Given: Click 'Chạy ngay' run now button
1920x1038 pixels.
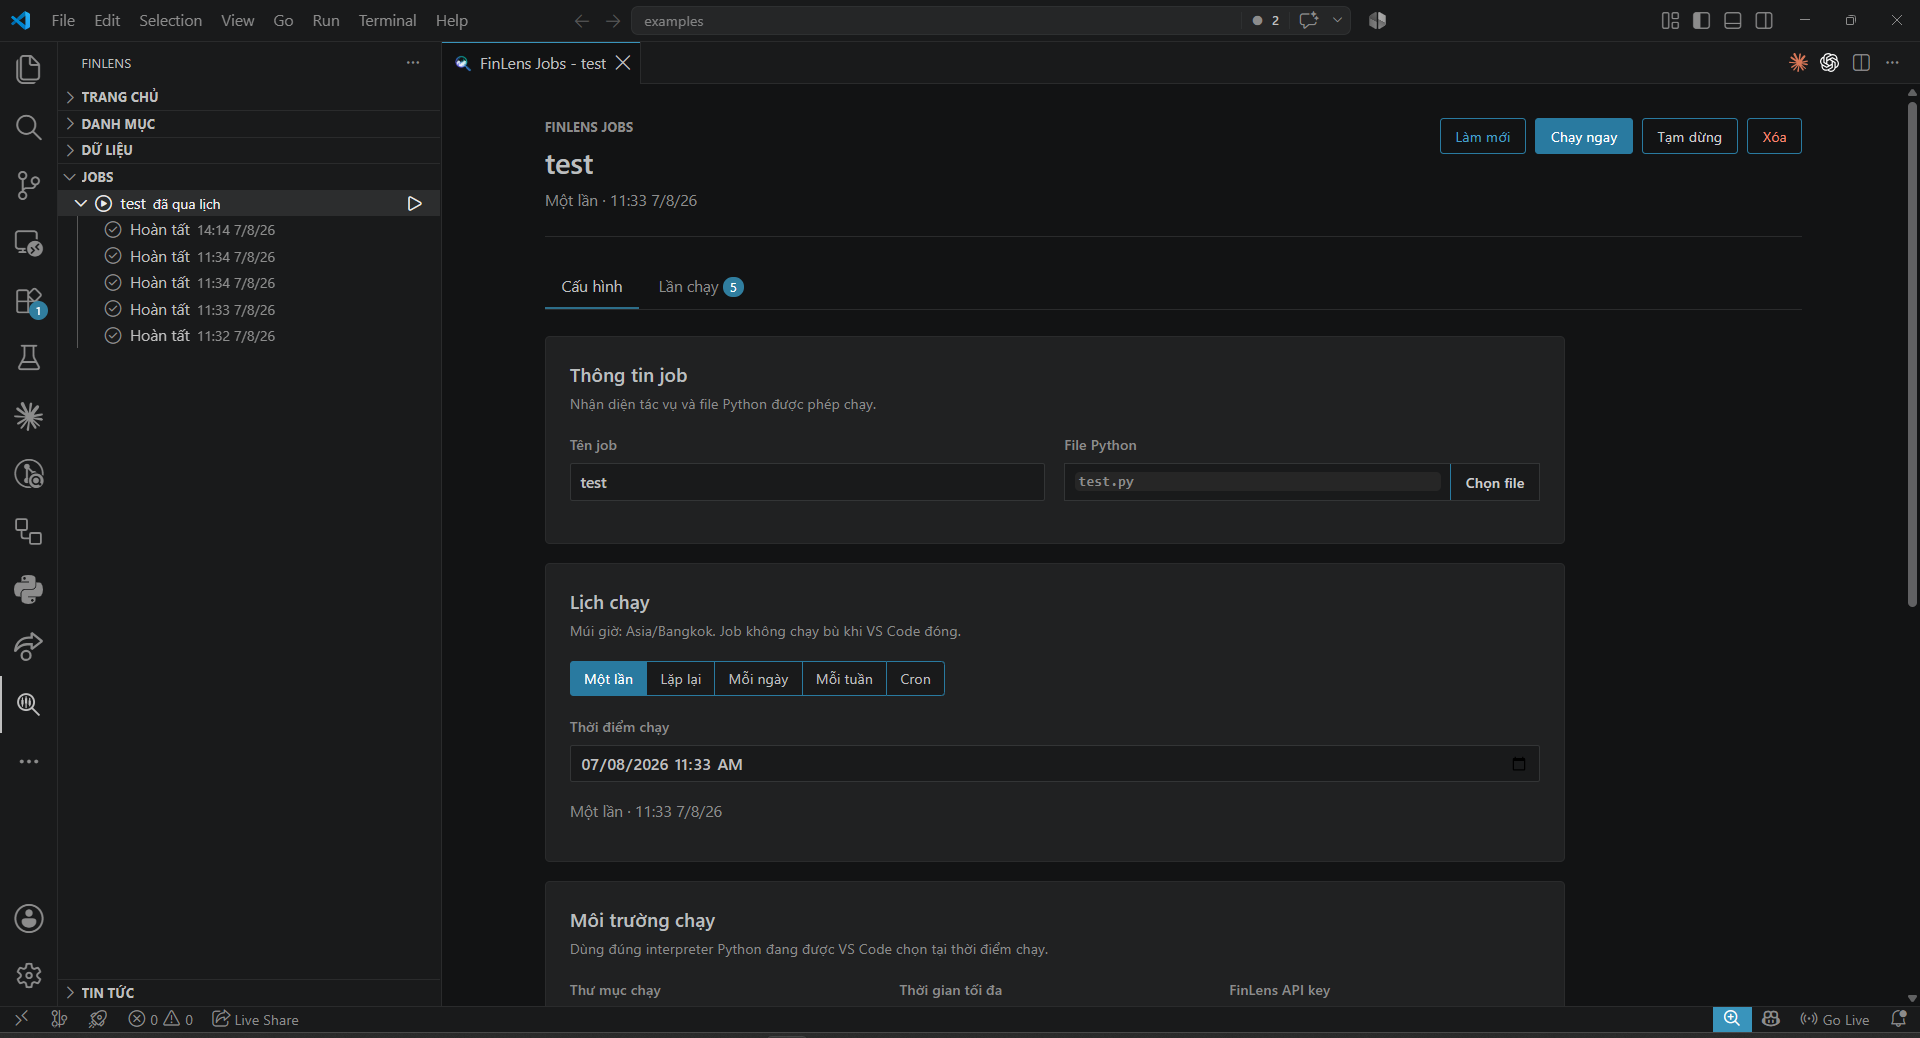Looking at the screenshot, I should [x=1583, y=137].
